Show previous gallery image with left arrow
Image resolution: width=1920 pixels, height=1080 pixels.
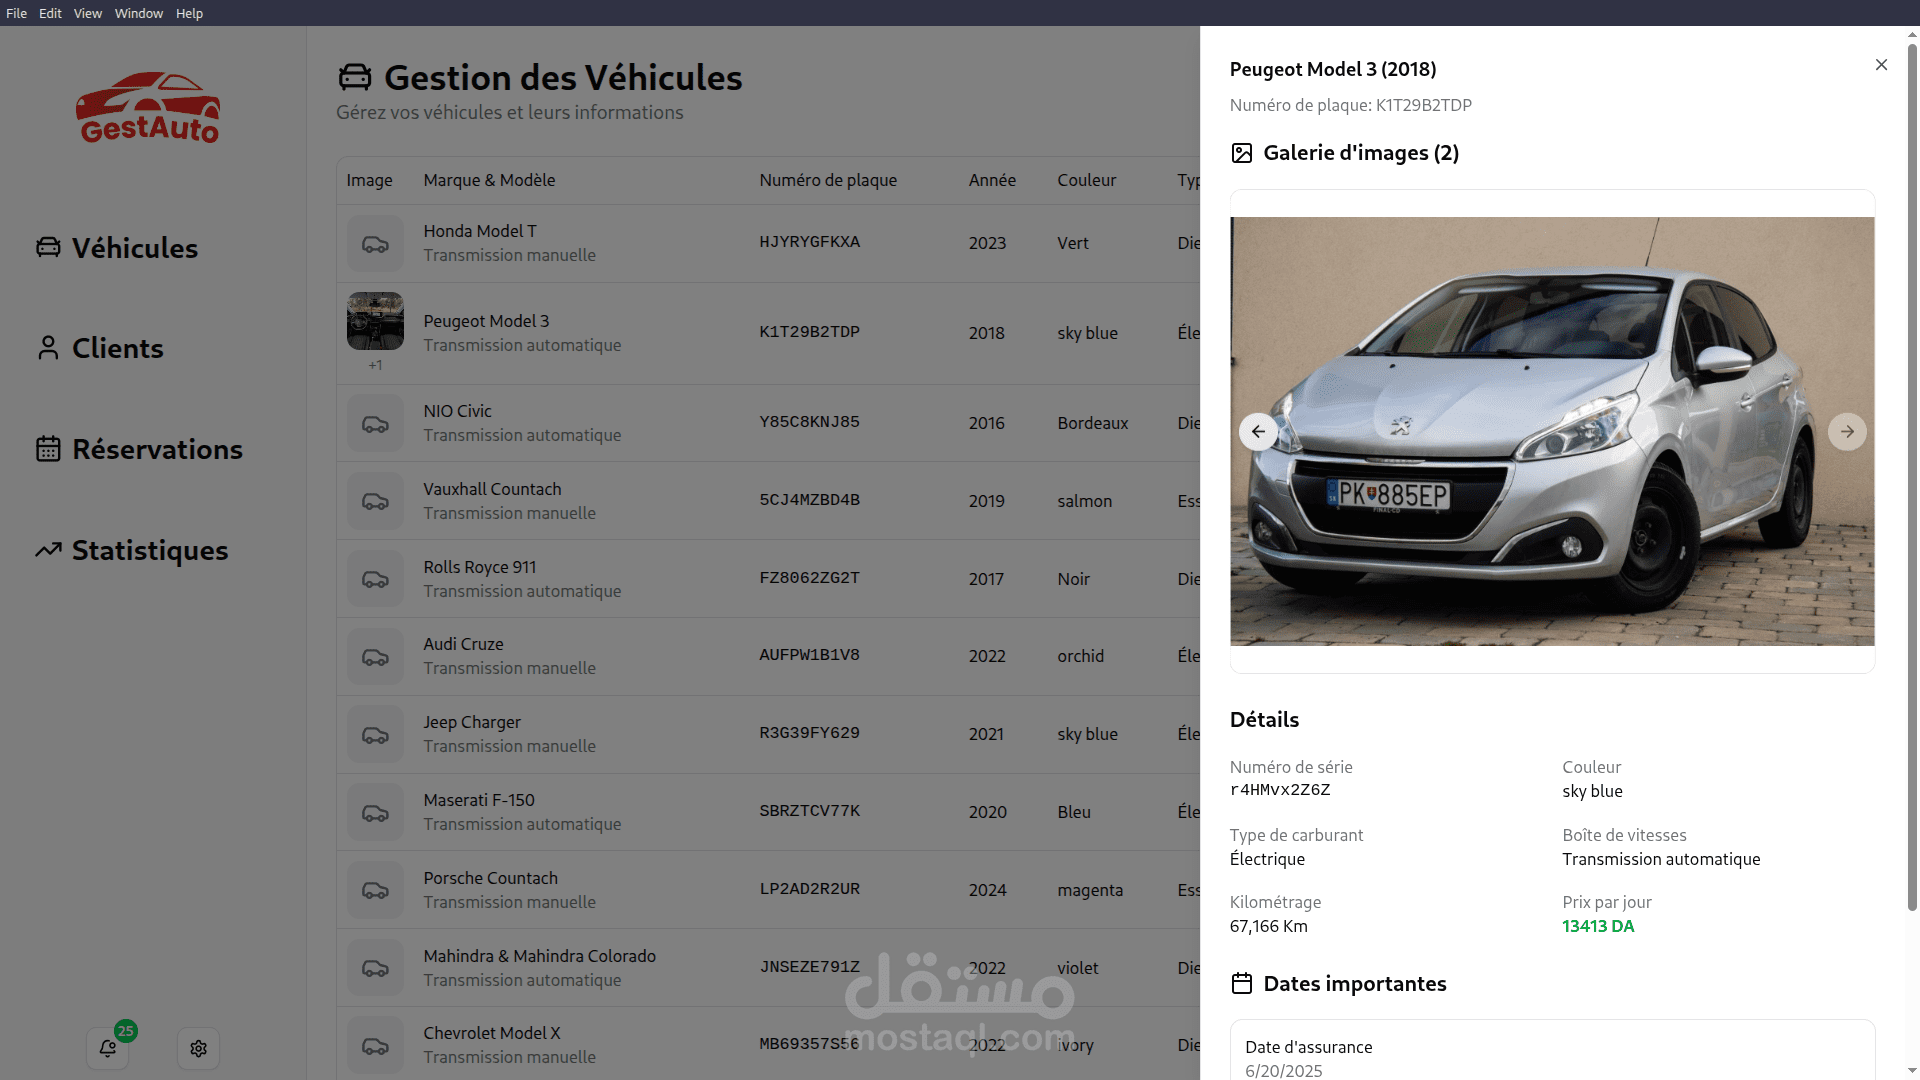click(1258, 432)
